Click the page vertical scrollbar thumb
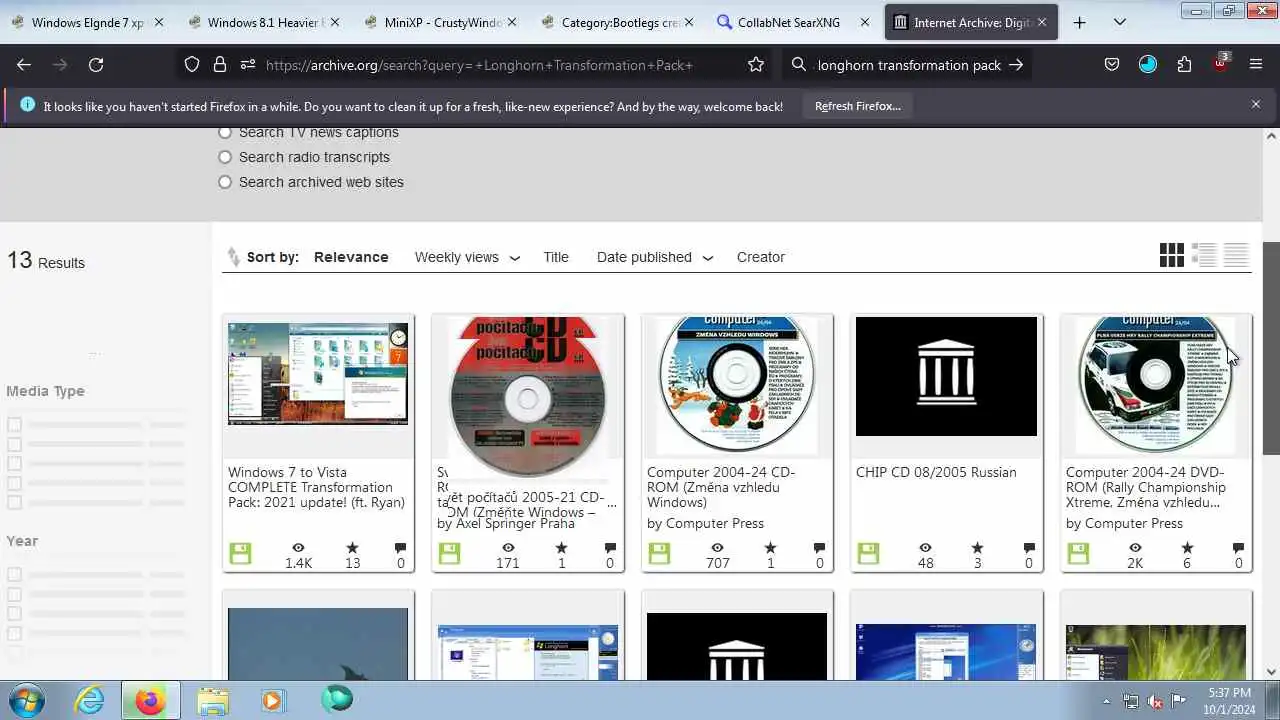Screen dimensions: 1280x720 click(x=1271, y=348)
